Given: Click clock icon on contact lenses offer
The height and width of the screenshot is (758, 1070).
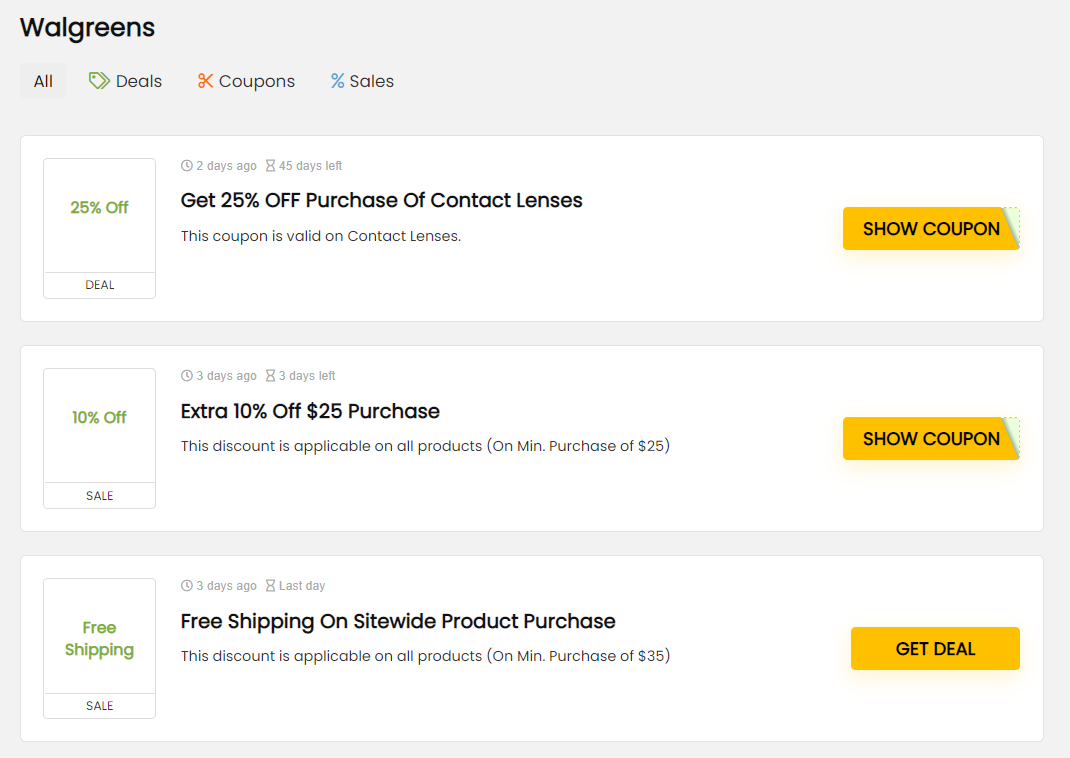Looking at the screenshot, I should 187,166.
